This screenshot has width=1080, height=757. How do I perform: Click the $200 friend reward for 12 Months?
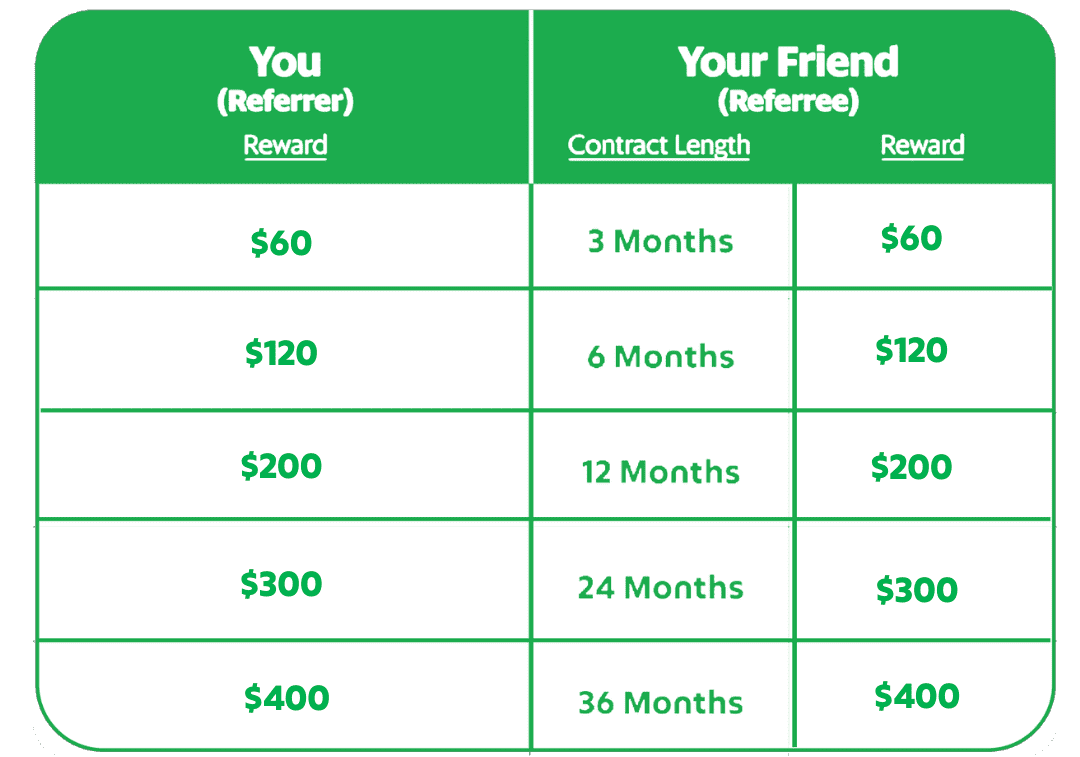click(x=911, y=468)
